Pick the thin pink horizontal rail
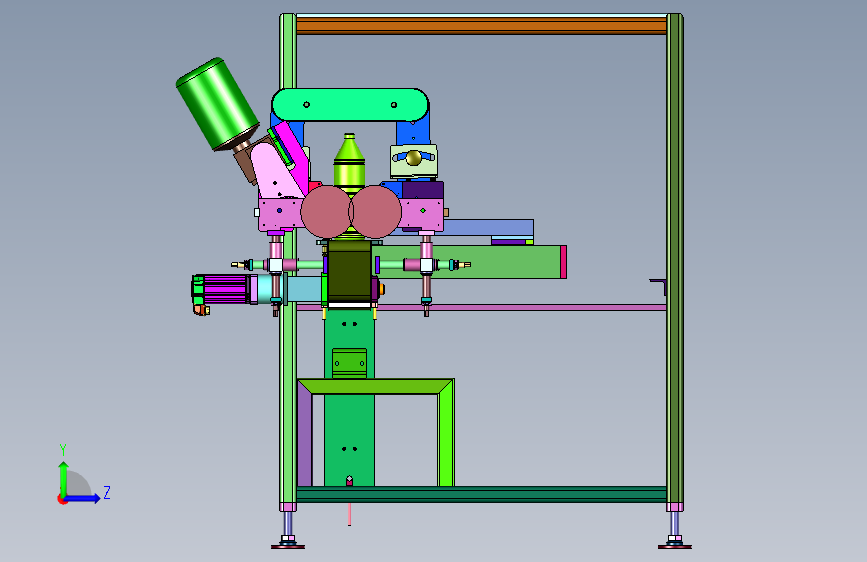 click(481, 307)
